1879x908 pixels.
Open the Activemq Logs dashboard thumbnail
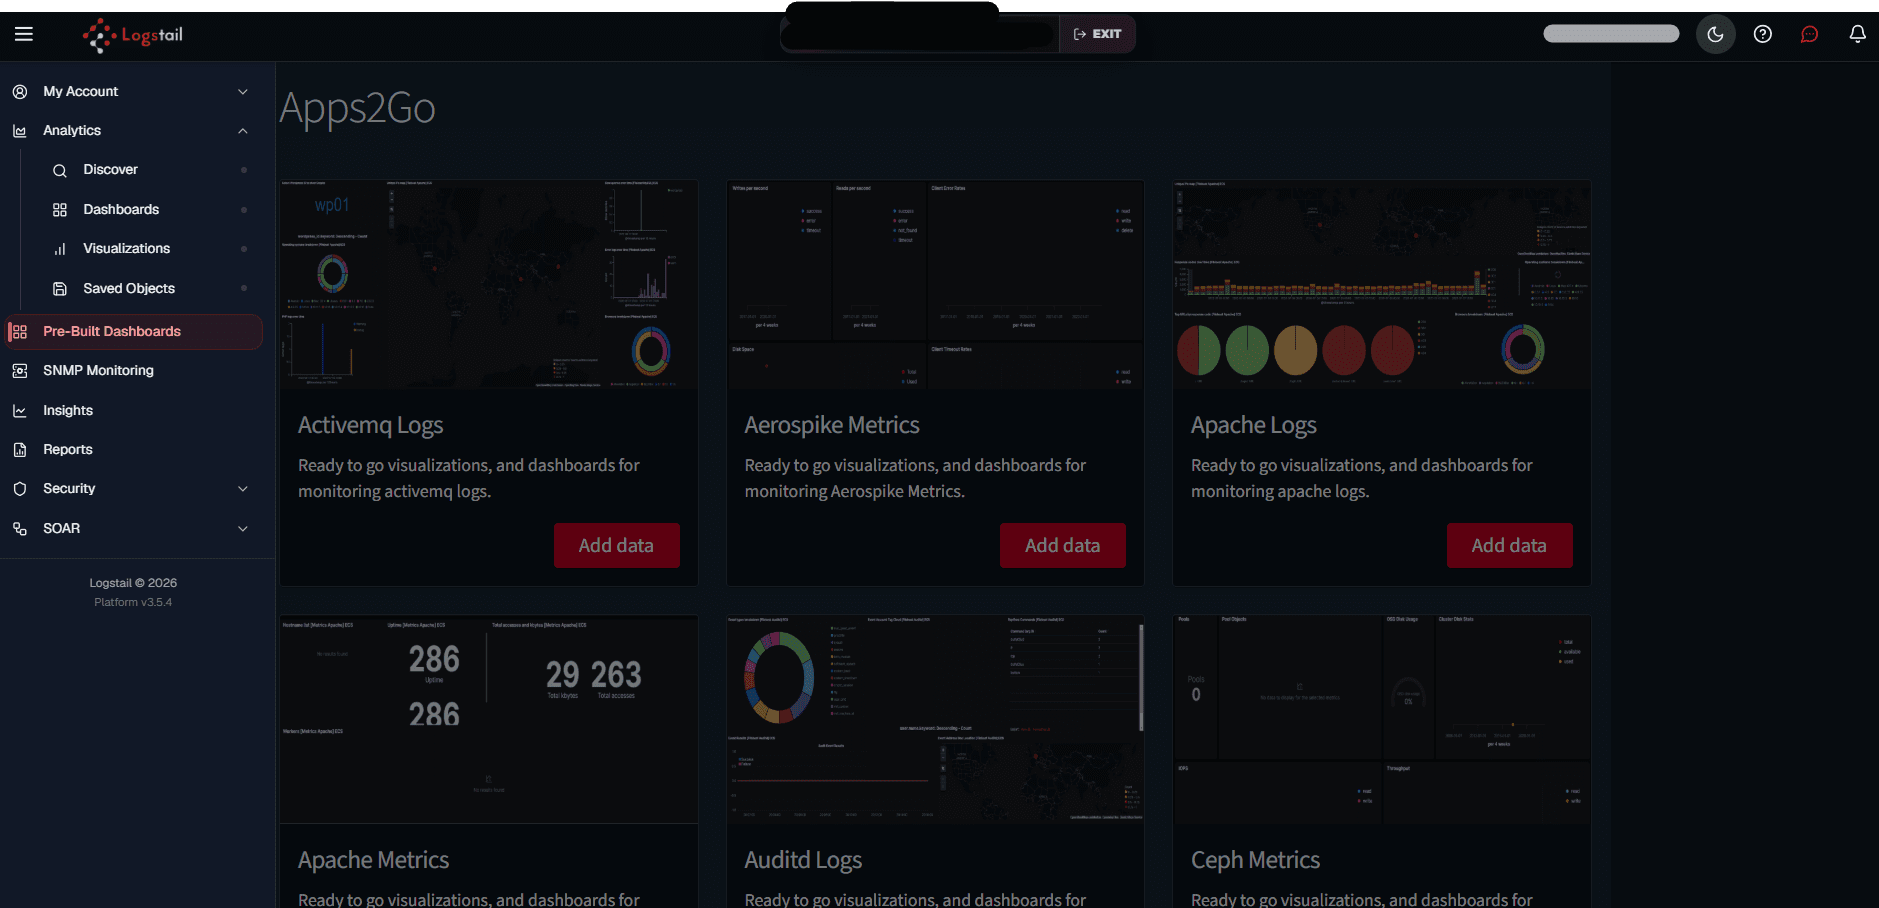click(x=489, y=285)
